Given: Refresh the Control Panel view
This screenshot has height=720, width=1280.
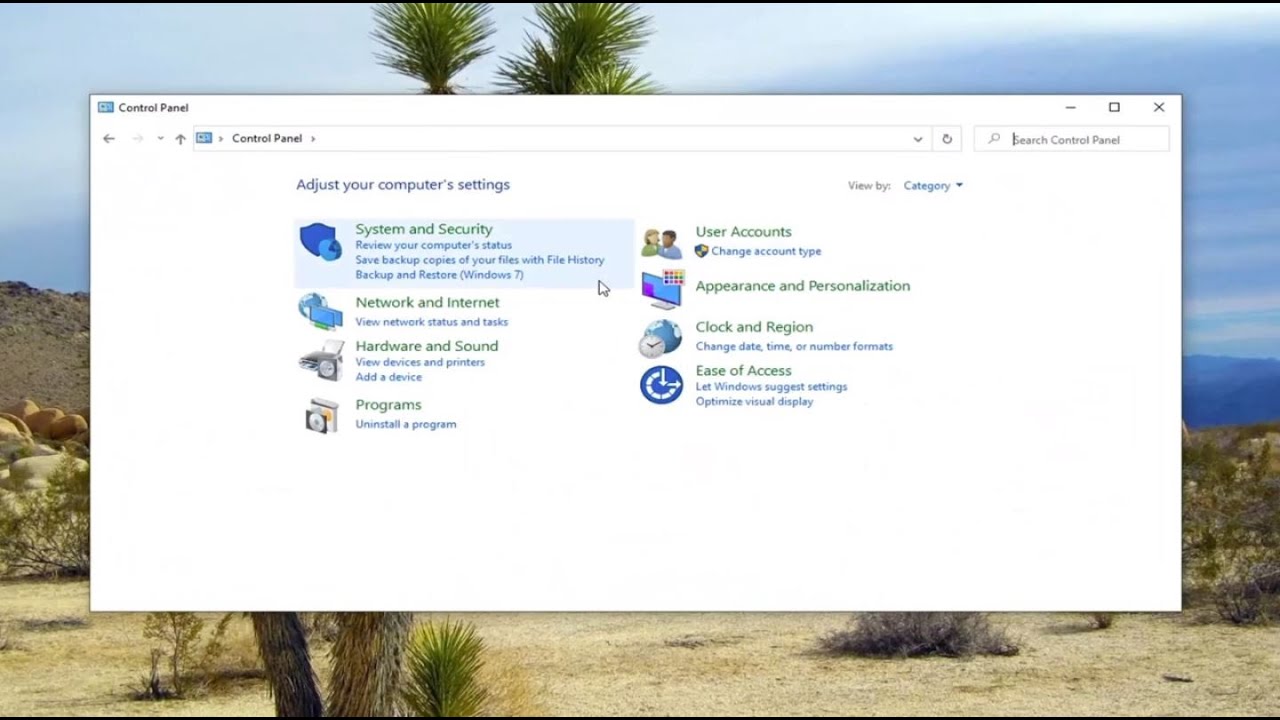Looking at the screenshot, I should pyautogui.click(x=947, y=139).
